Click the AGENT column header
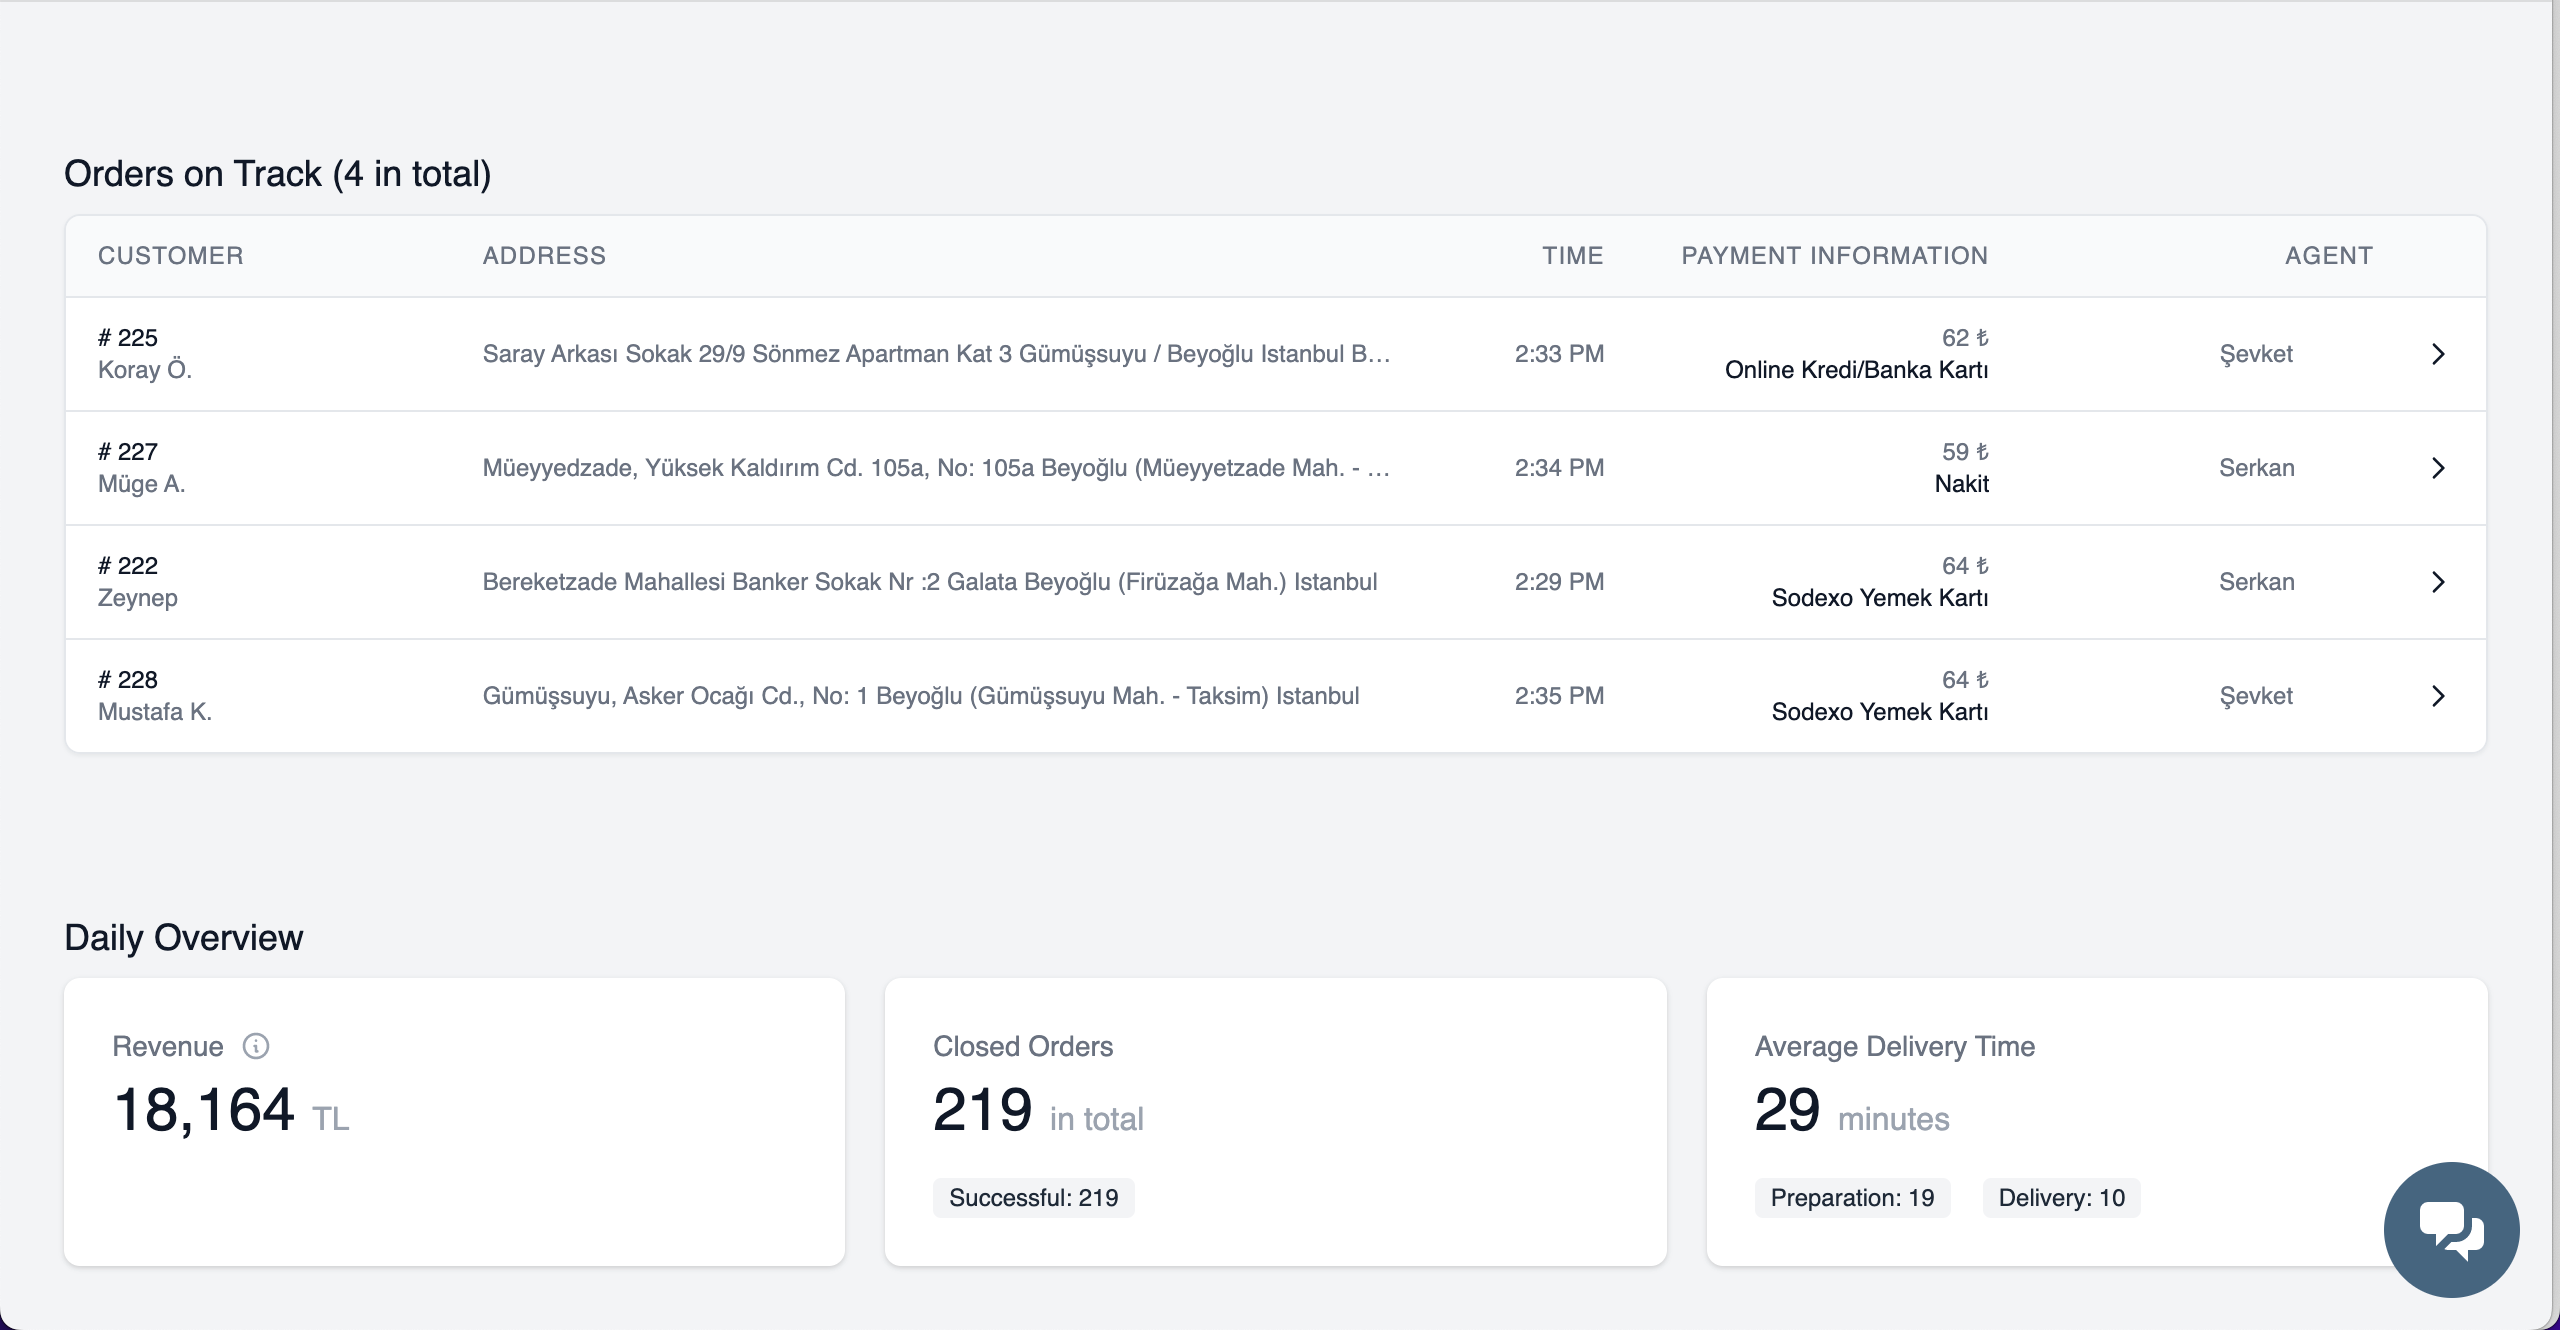Viewport: 2560px width, 1330px height. pos(2329,255)
